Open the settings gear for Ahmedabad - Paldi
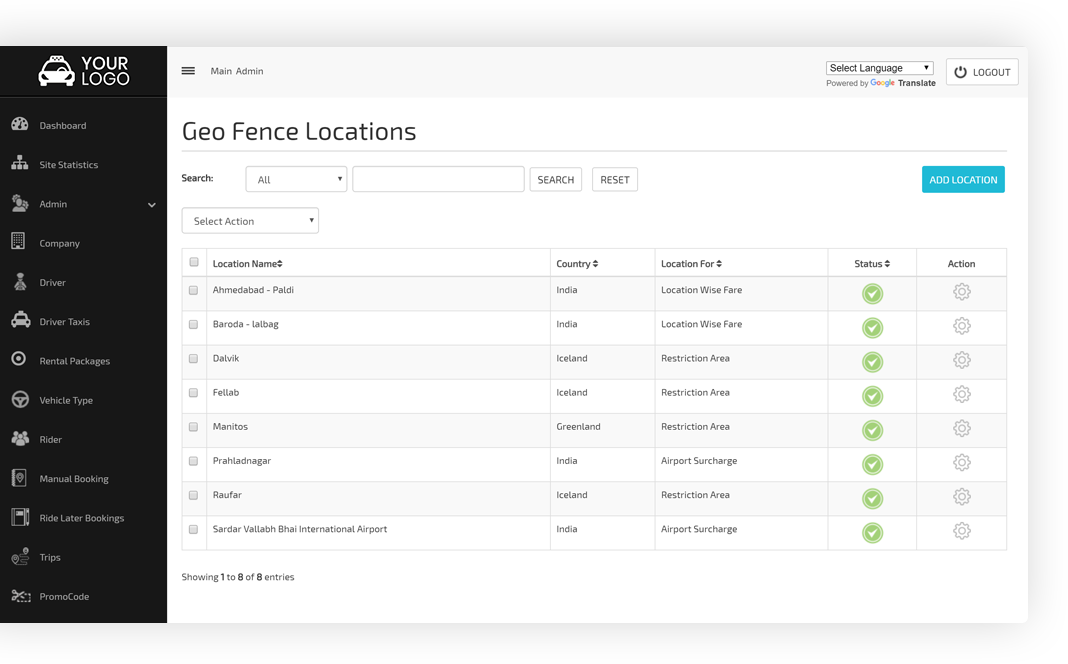The height and width of the screenshot is (664, 1068). tap(961, 292)
